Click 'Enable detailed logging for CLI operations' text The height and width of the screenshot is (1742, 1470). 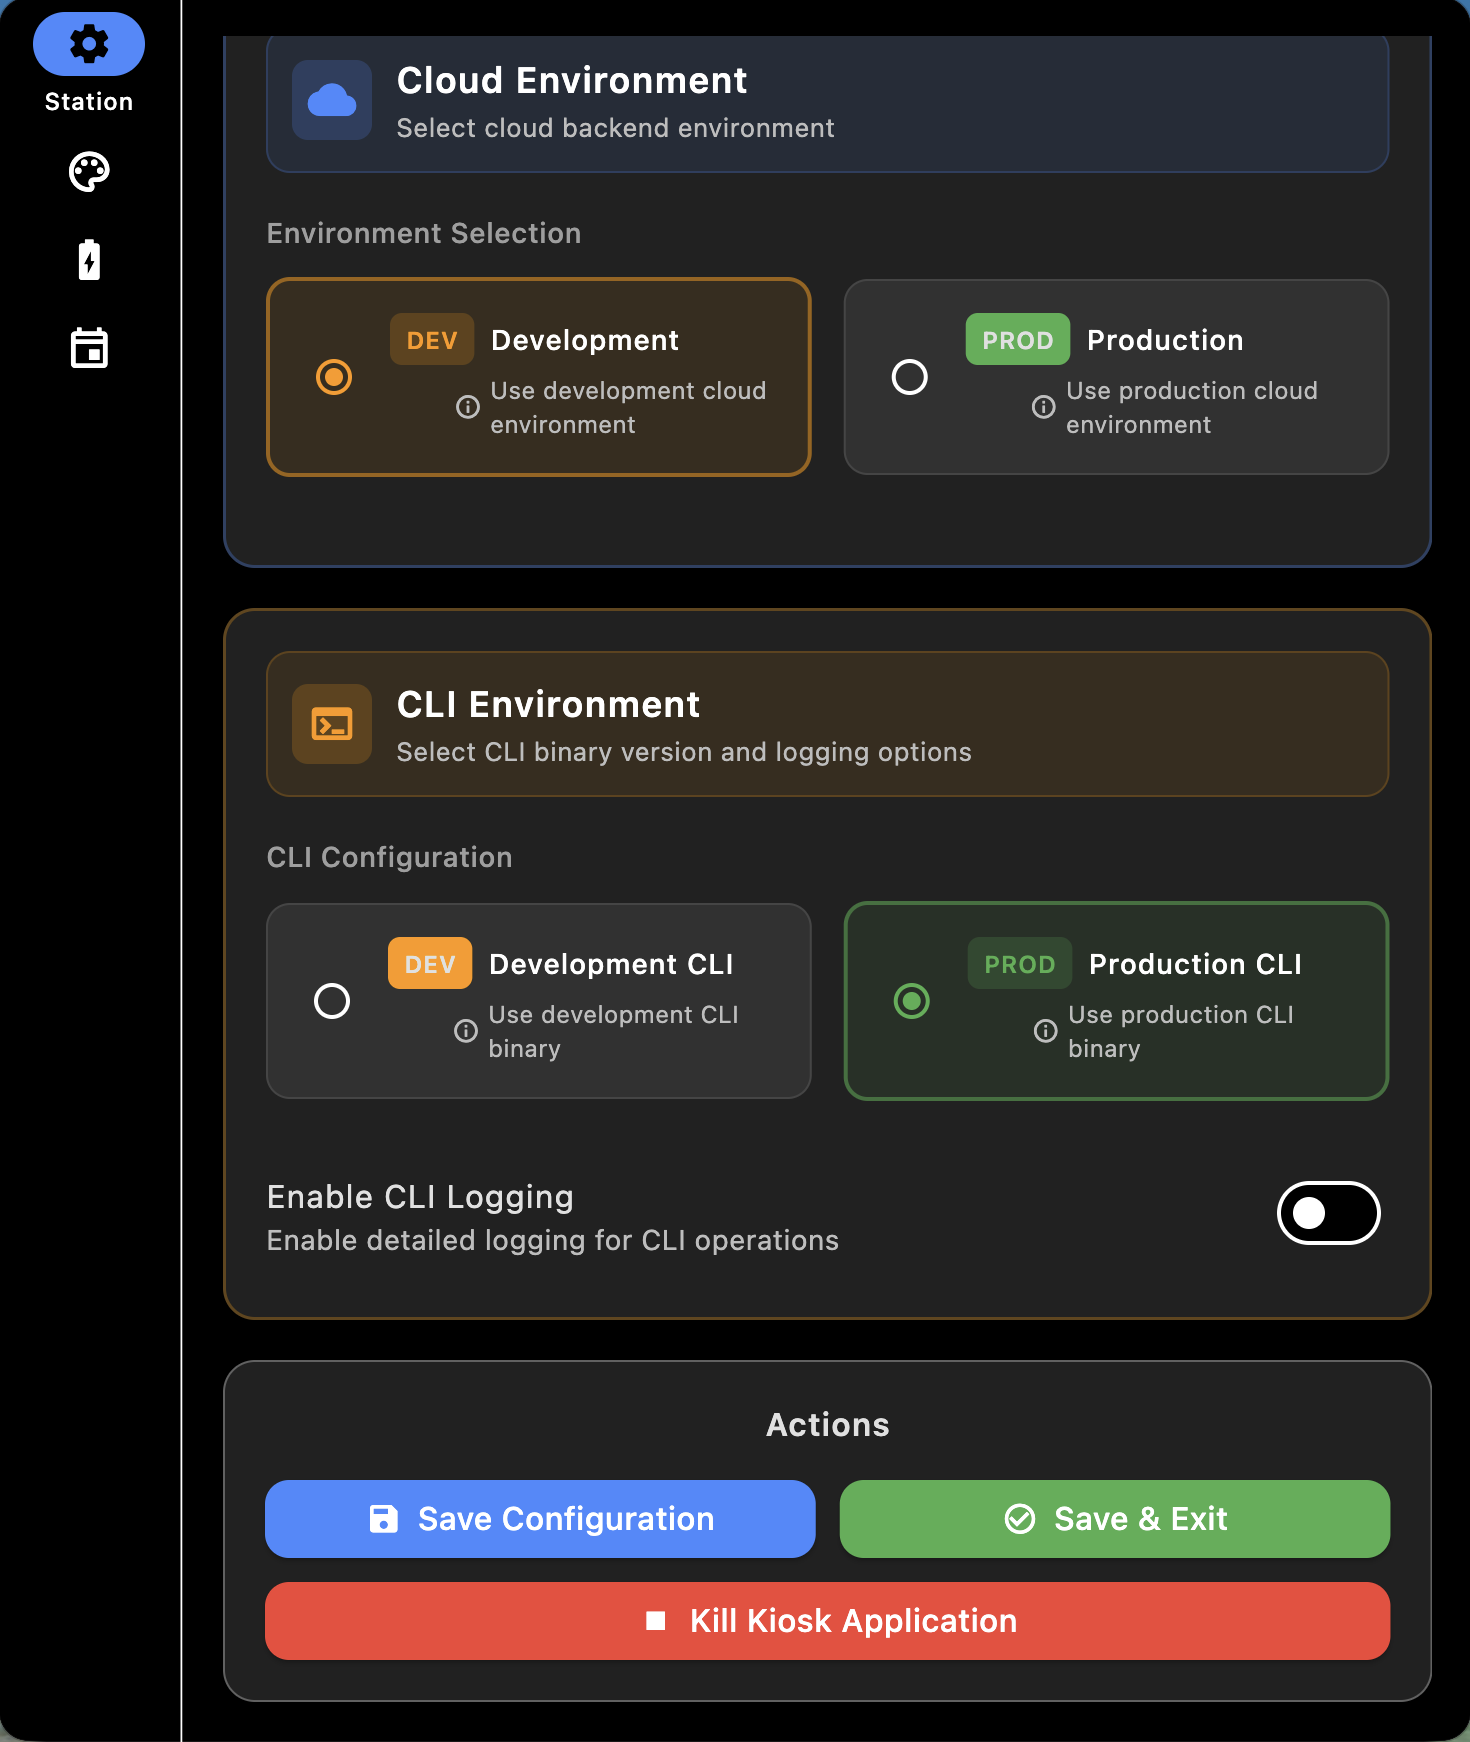(x=553, y=1240)
